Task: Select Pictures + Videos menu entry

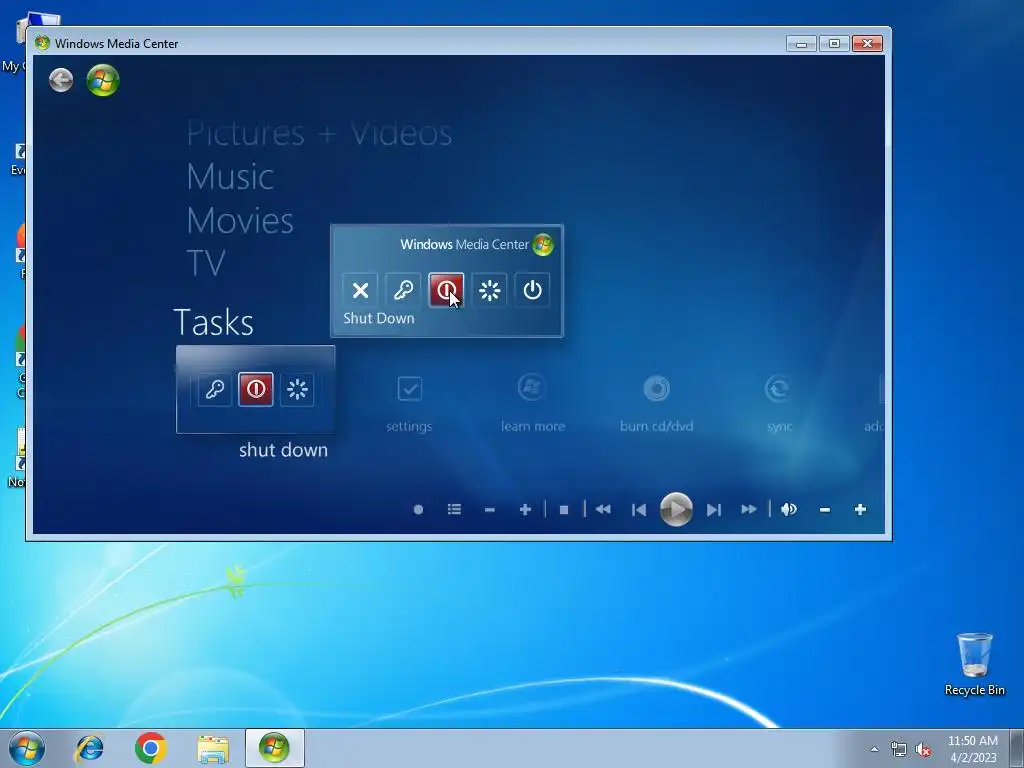Action: [319, 134]
